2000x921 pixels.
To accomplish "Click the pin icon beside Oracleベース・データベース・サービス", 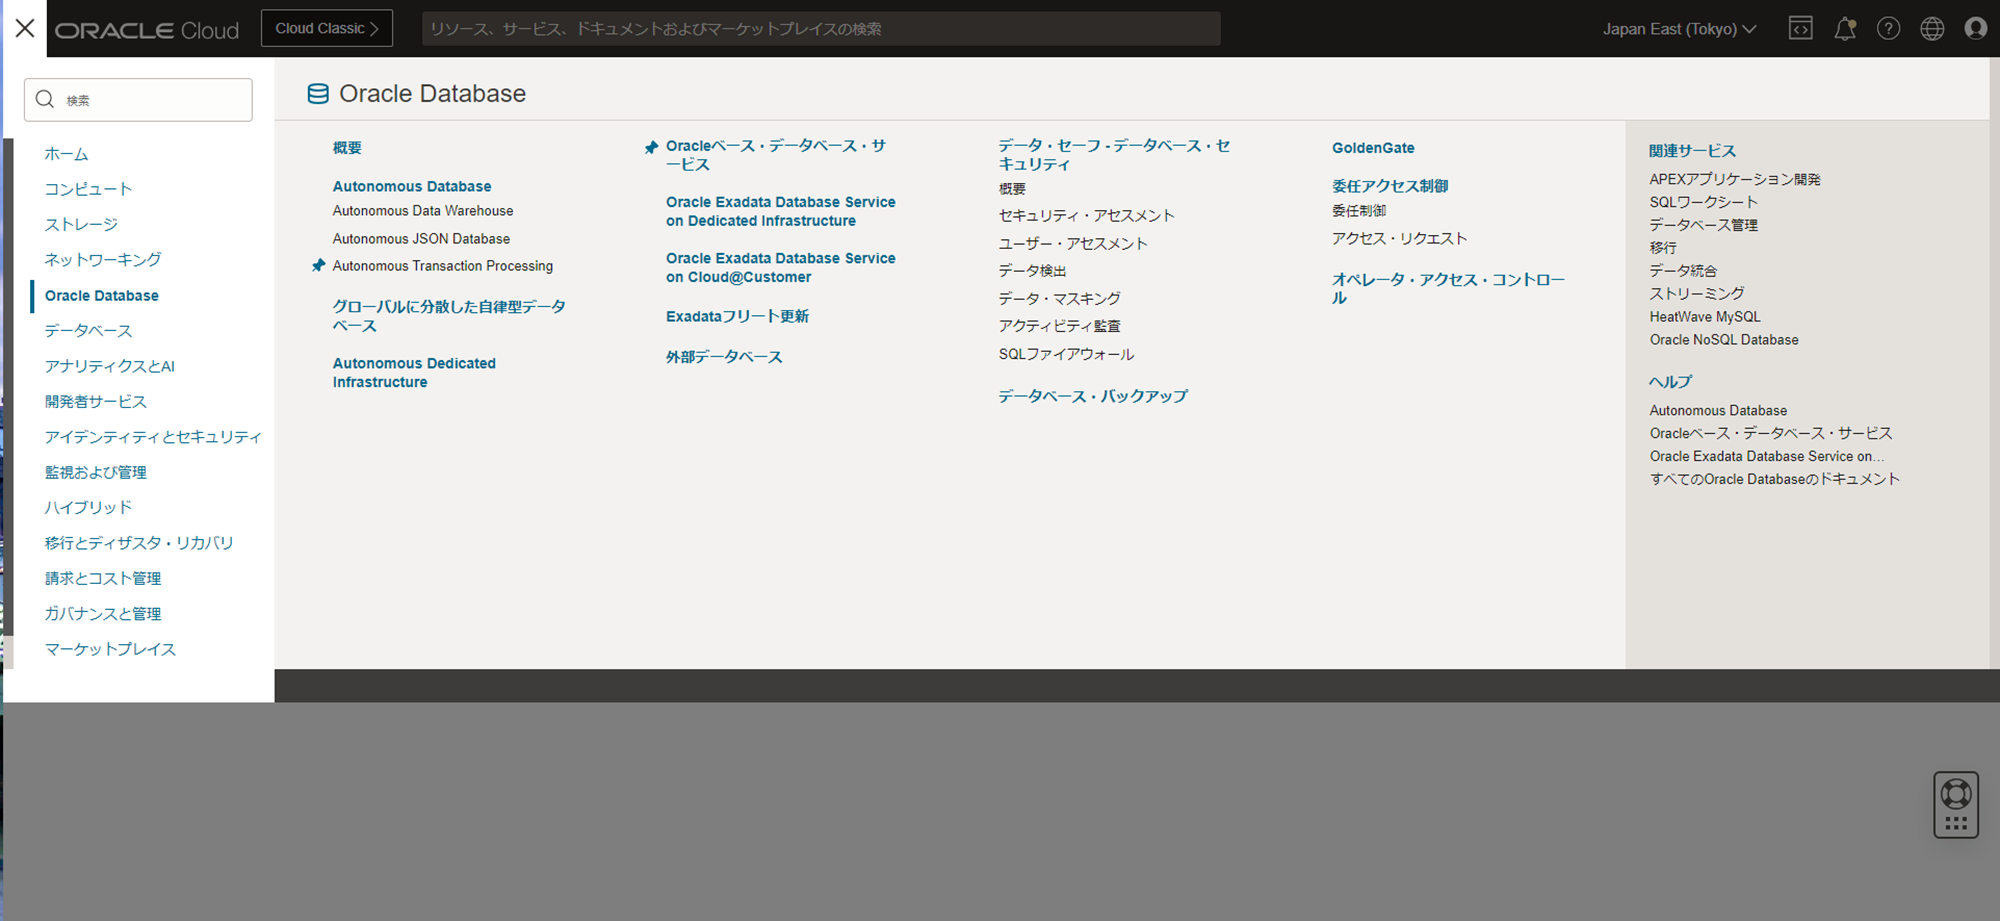I will pyautogui.click(x=651, y=147).
